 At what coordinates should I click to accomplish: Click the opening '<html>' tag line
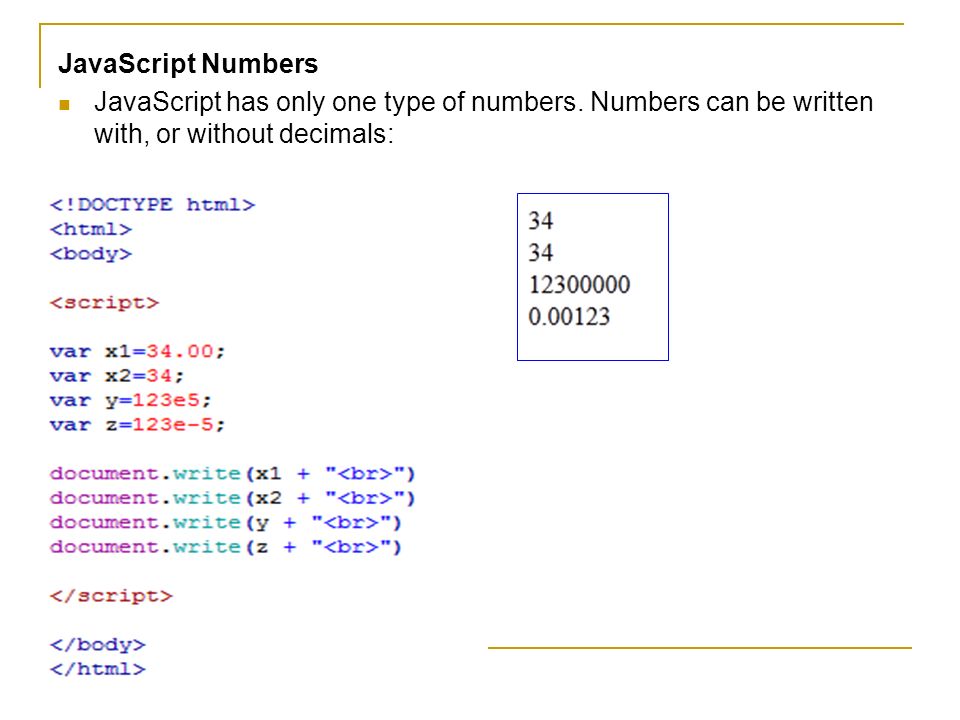[91, 229]
